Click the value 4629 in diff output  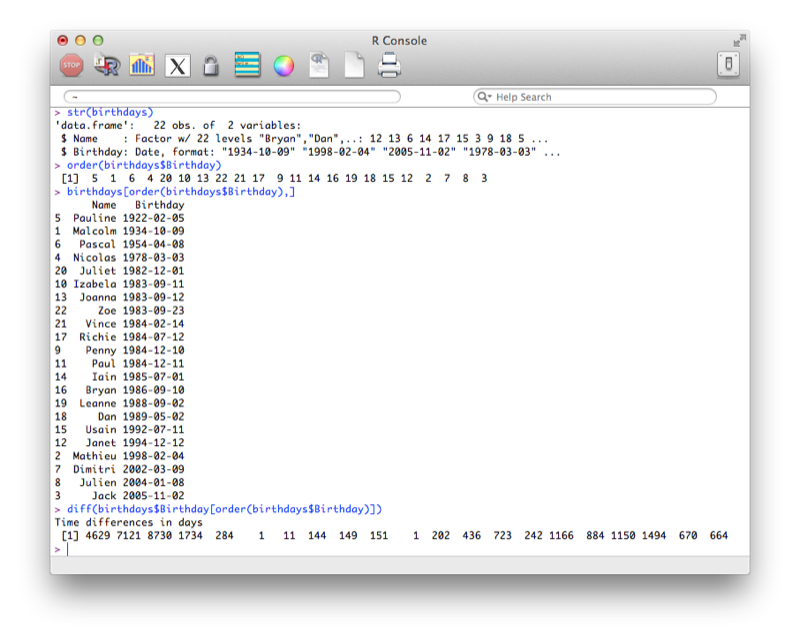(x=97, y=535)
